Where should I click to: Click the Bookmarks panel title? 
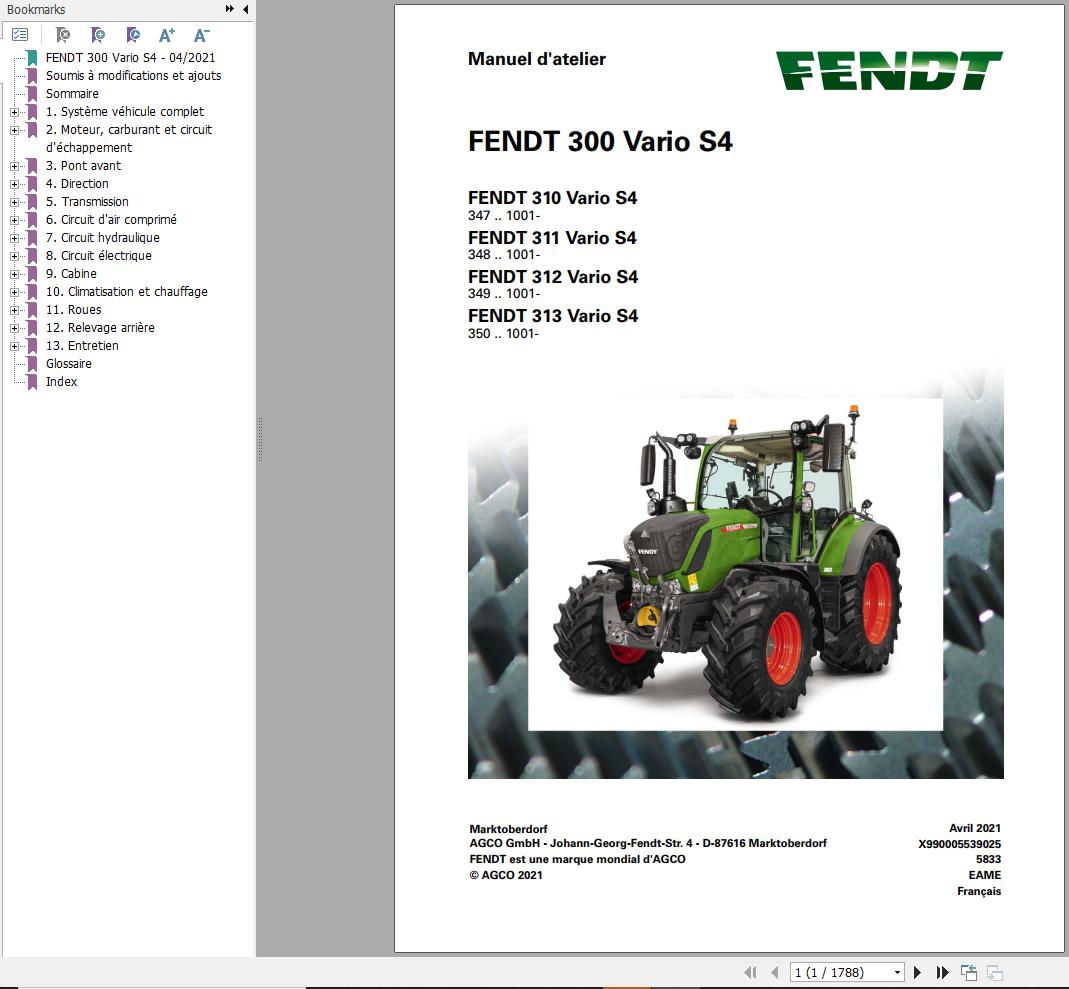point(36,10)
